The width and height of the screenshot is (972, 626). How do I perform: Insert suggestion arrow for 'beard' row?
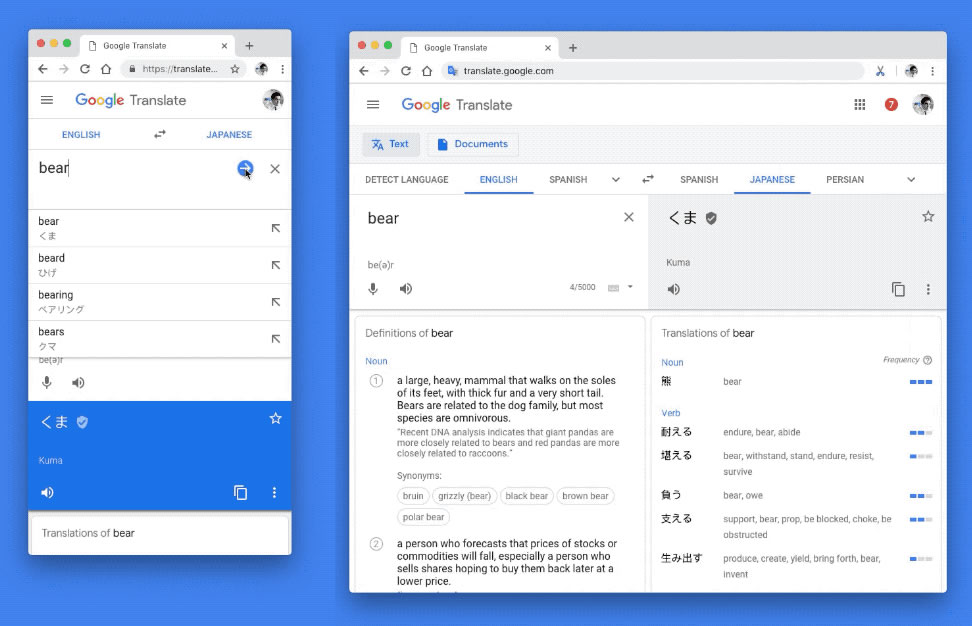tap(276, 265)
